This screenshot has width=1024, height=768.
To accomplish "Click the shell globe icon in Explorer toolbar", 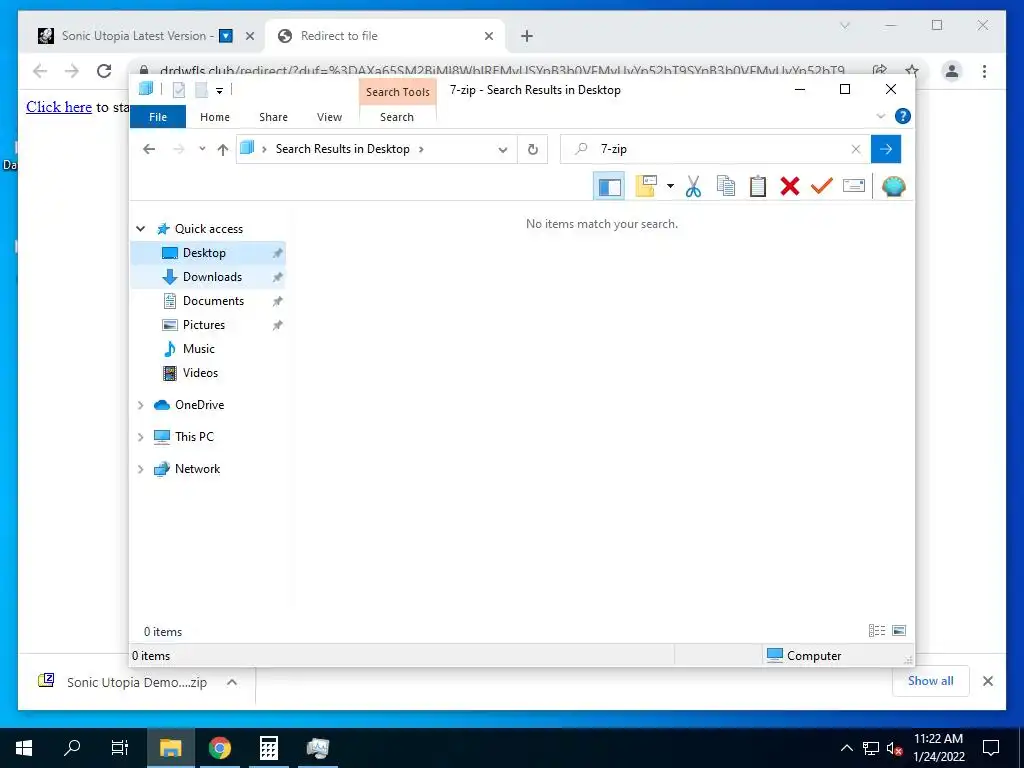I will [x=893, y=187].
